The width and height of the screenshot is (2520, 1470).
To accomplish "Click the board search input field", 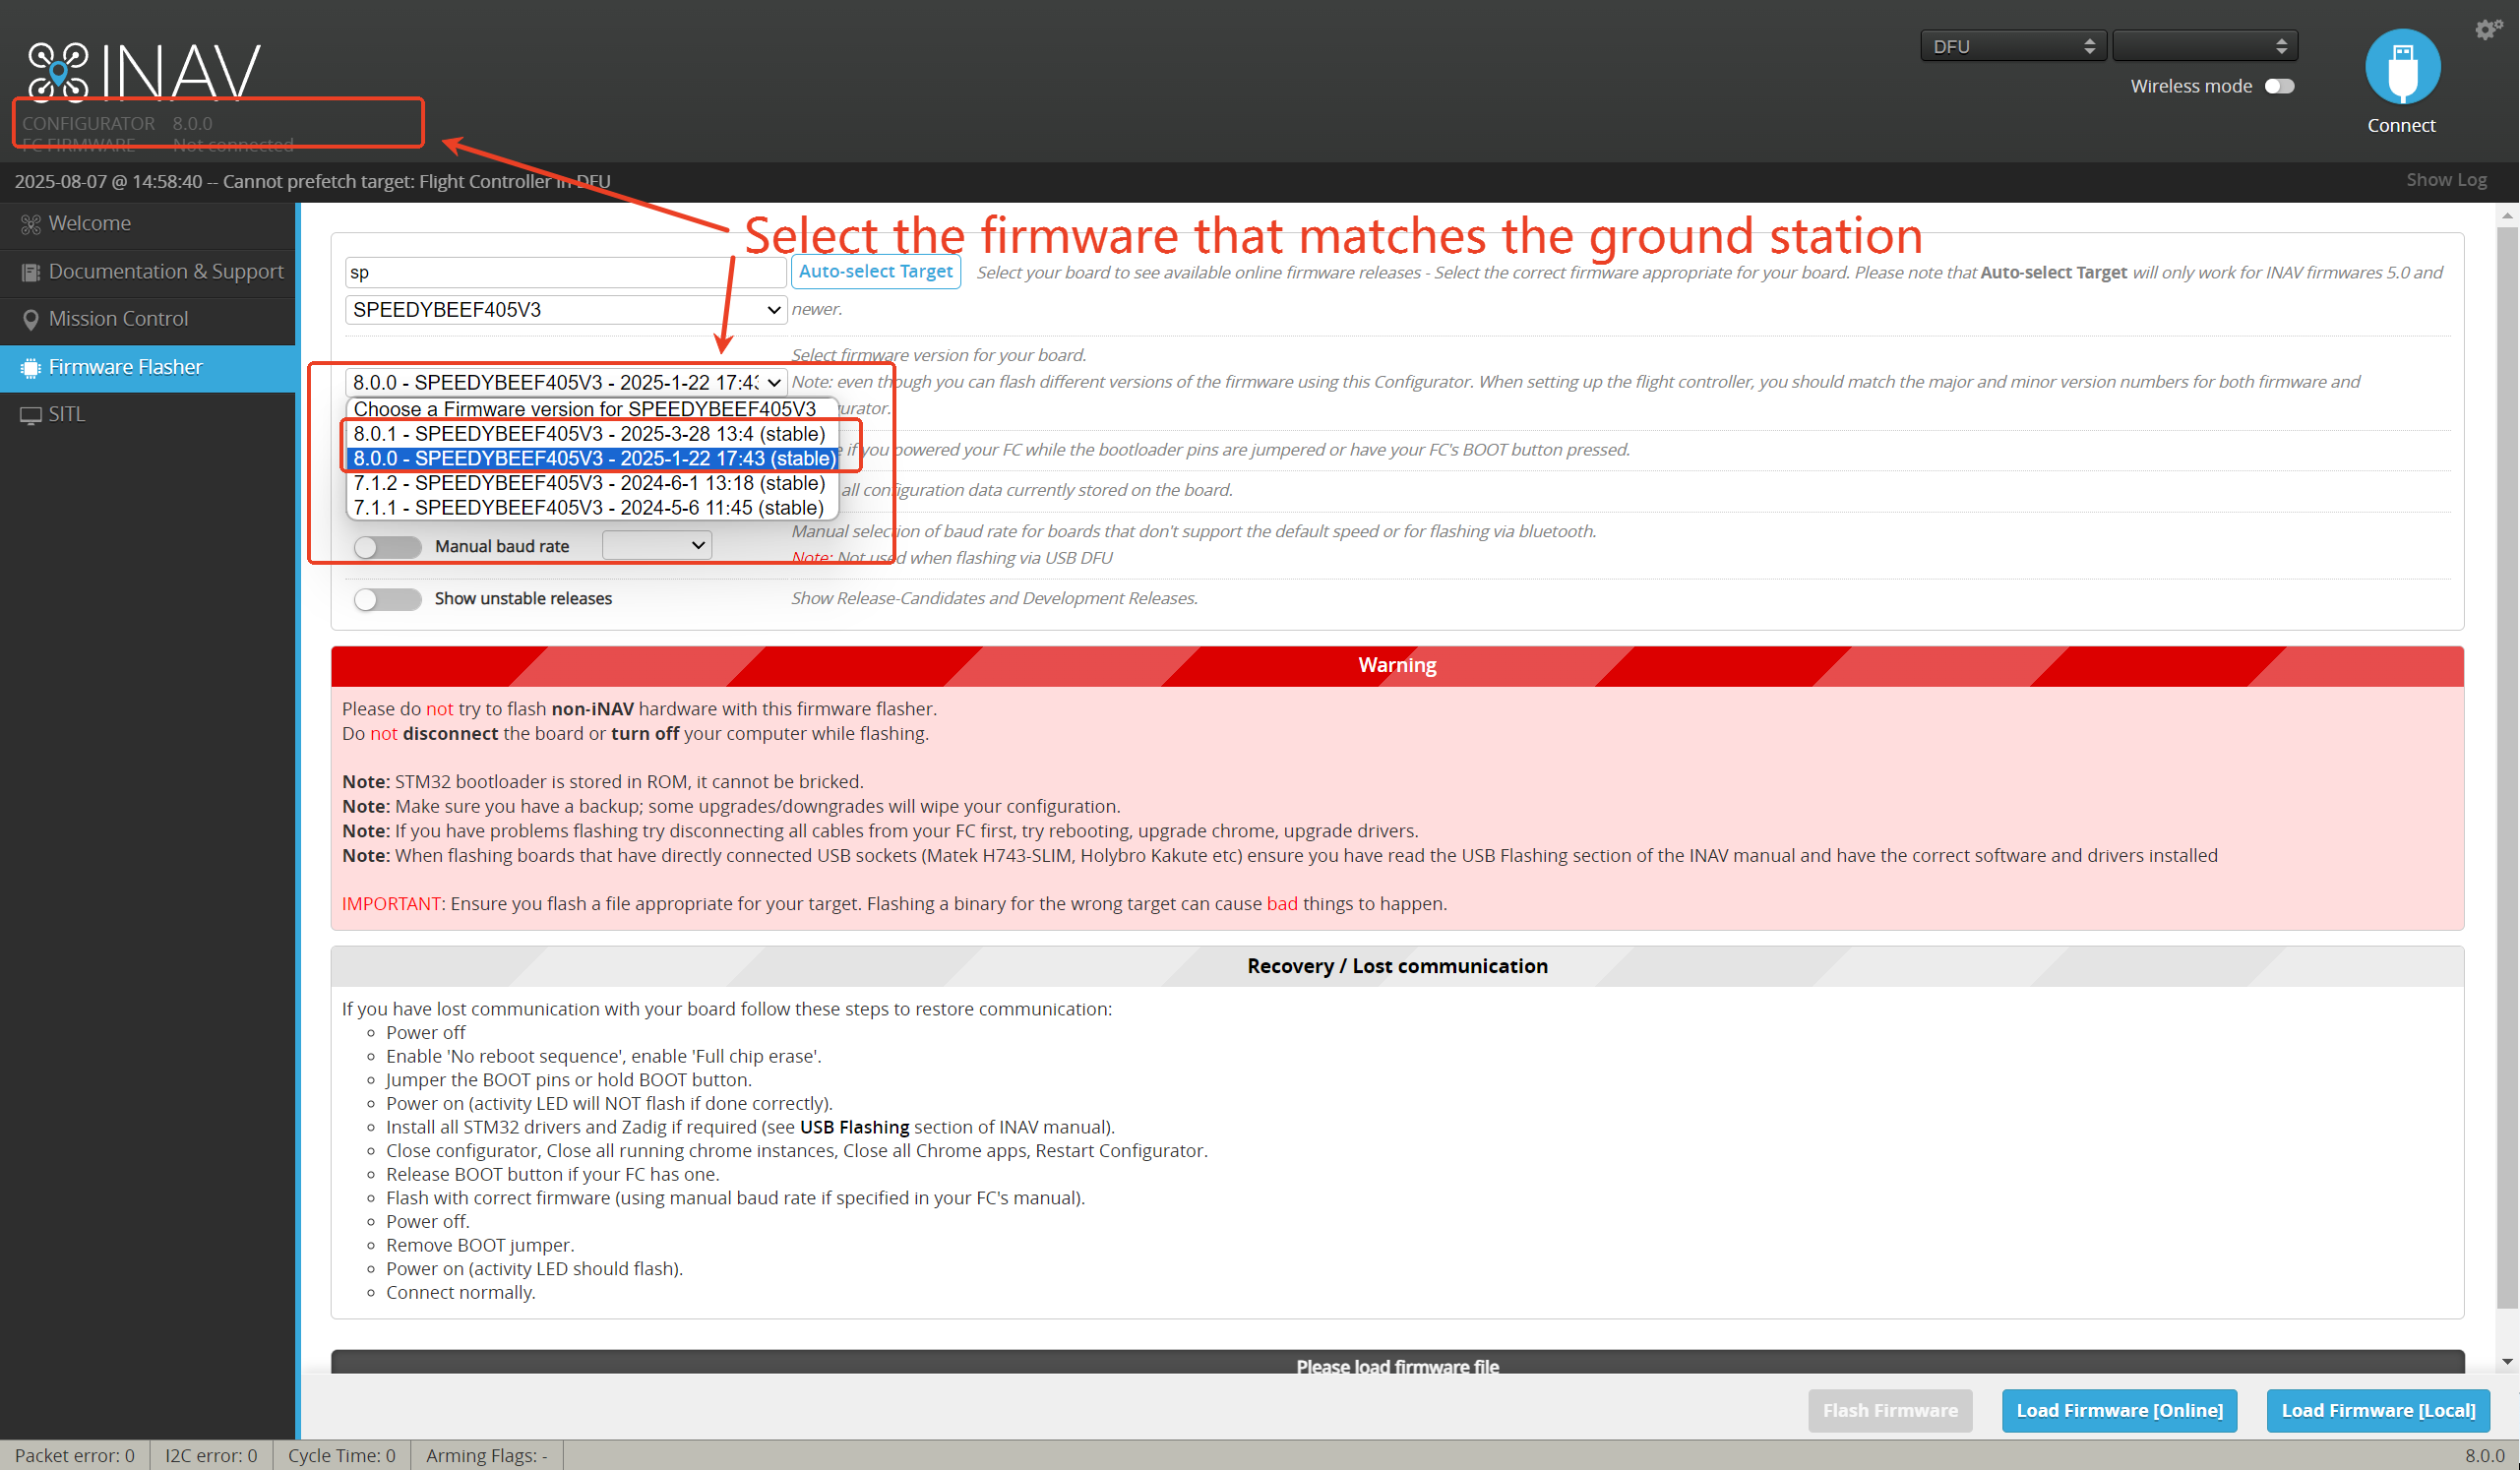I will coord(565,272).
